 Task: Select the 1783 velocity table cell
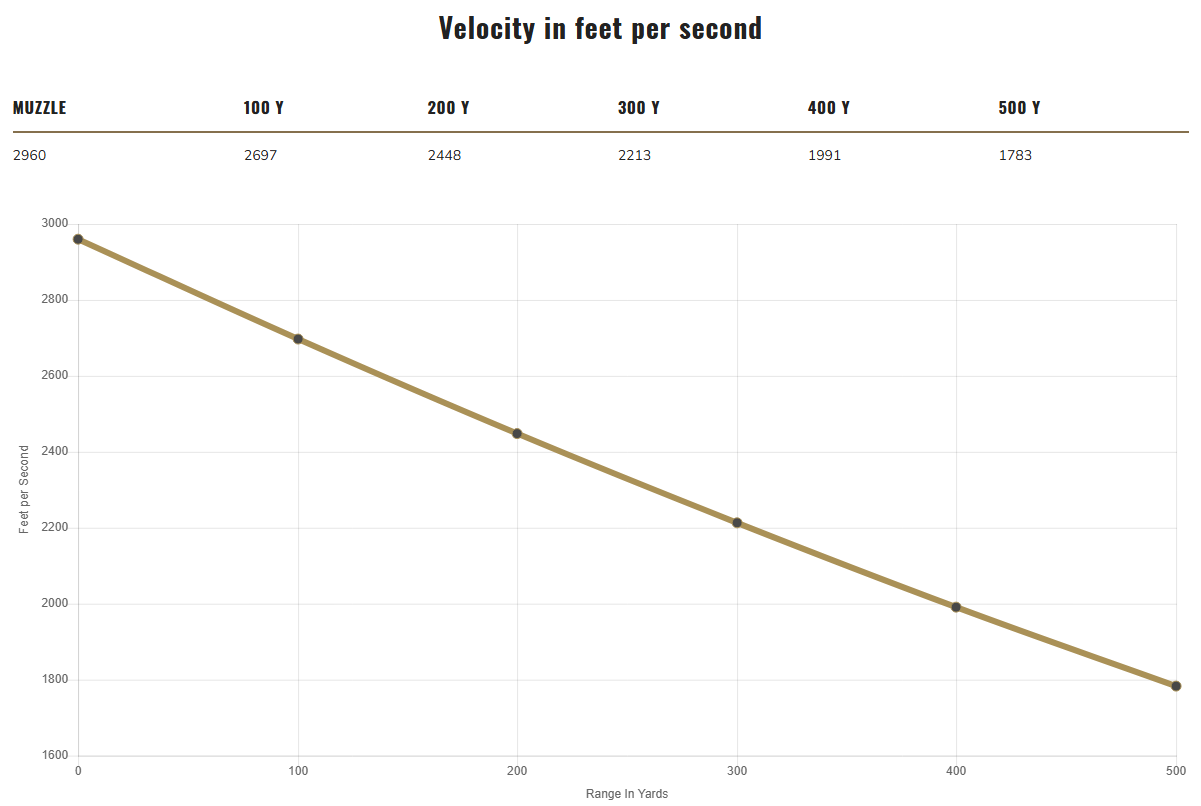pyautogui.click(x=1015, y=156)
